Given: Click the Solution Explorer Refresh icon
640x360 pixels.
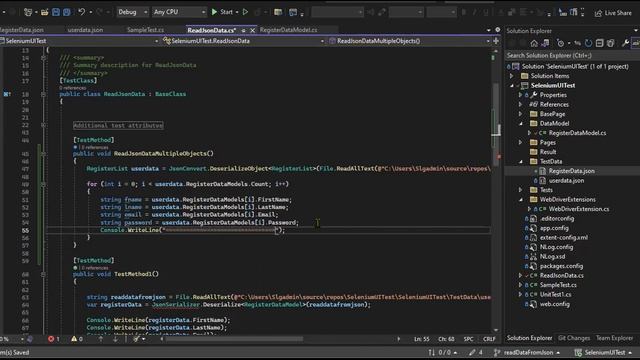Looking at the screenshot, I should click(588, 43).
